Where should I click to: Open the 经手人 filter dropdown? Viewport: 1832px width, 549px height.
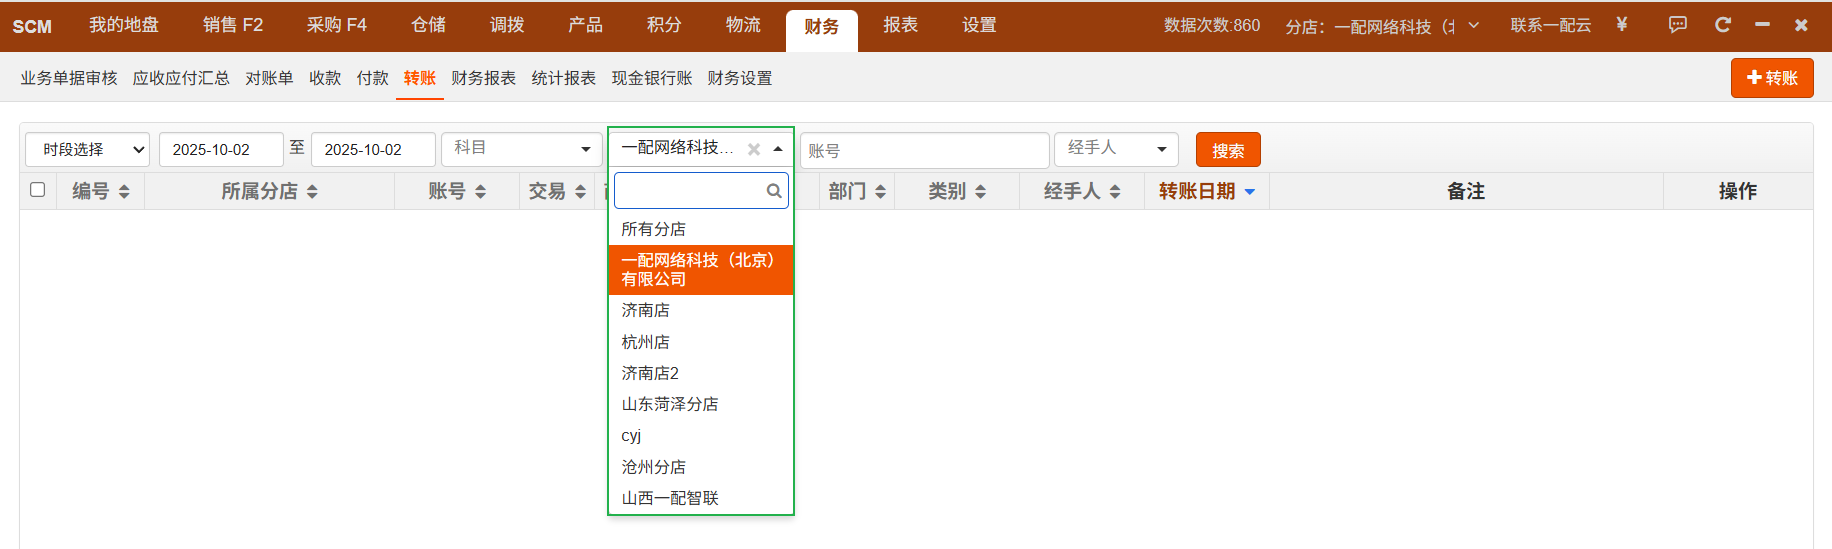[1115, 149]
